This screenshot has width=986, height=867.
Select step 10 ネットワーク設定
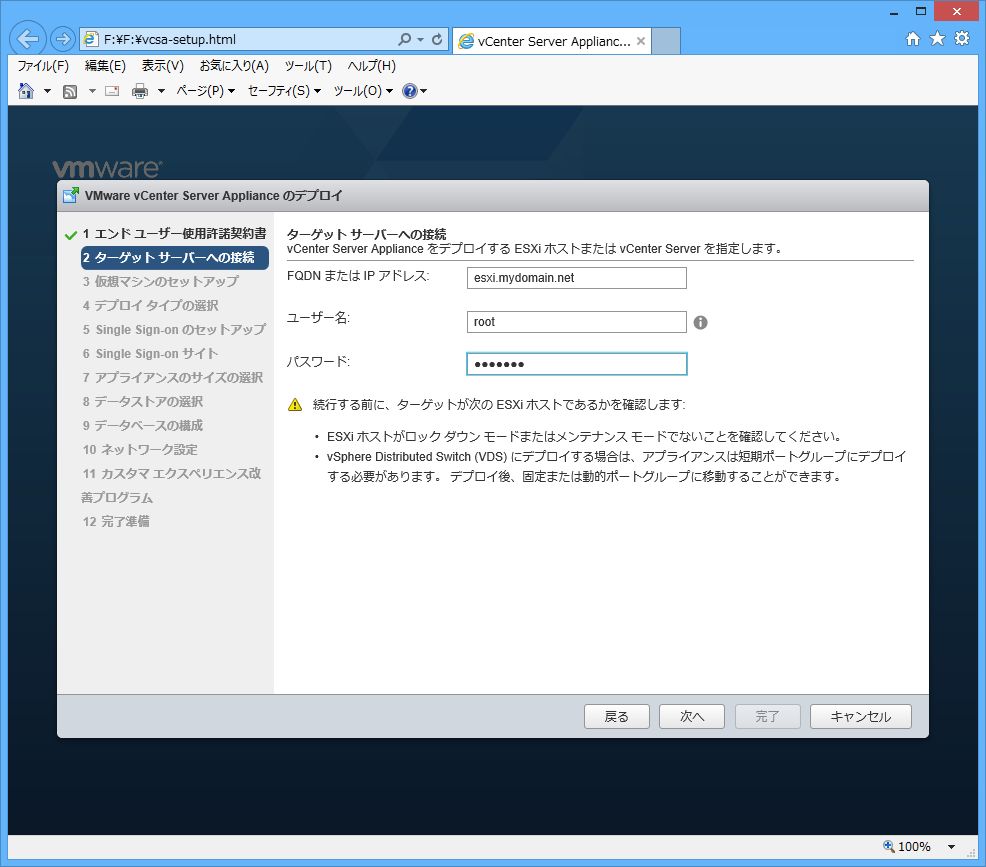(140, 450)
